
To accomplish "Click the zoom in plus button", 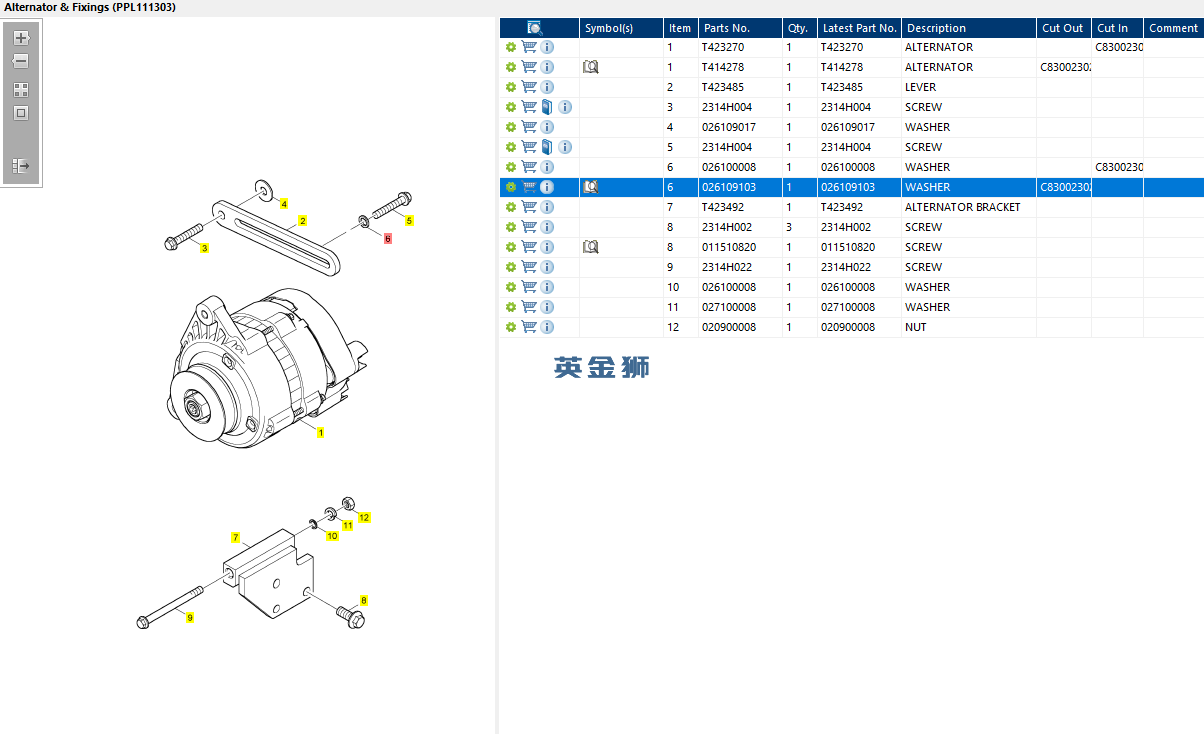I will pos(21,38).
